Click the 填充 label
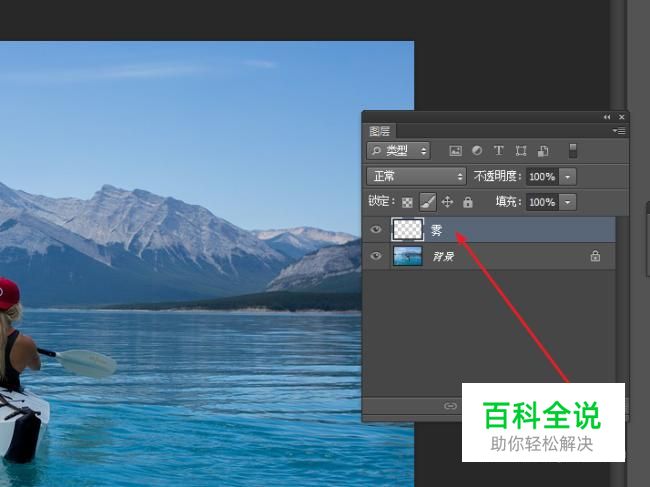 [x=508, y=202]
